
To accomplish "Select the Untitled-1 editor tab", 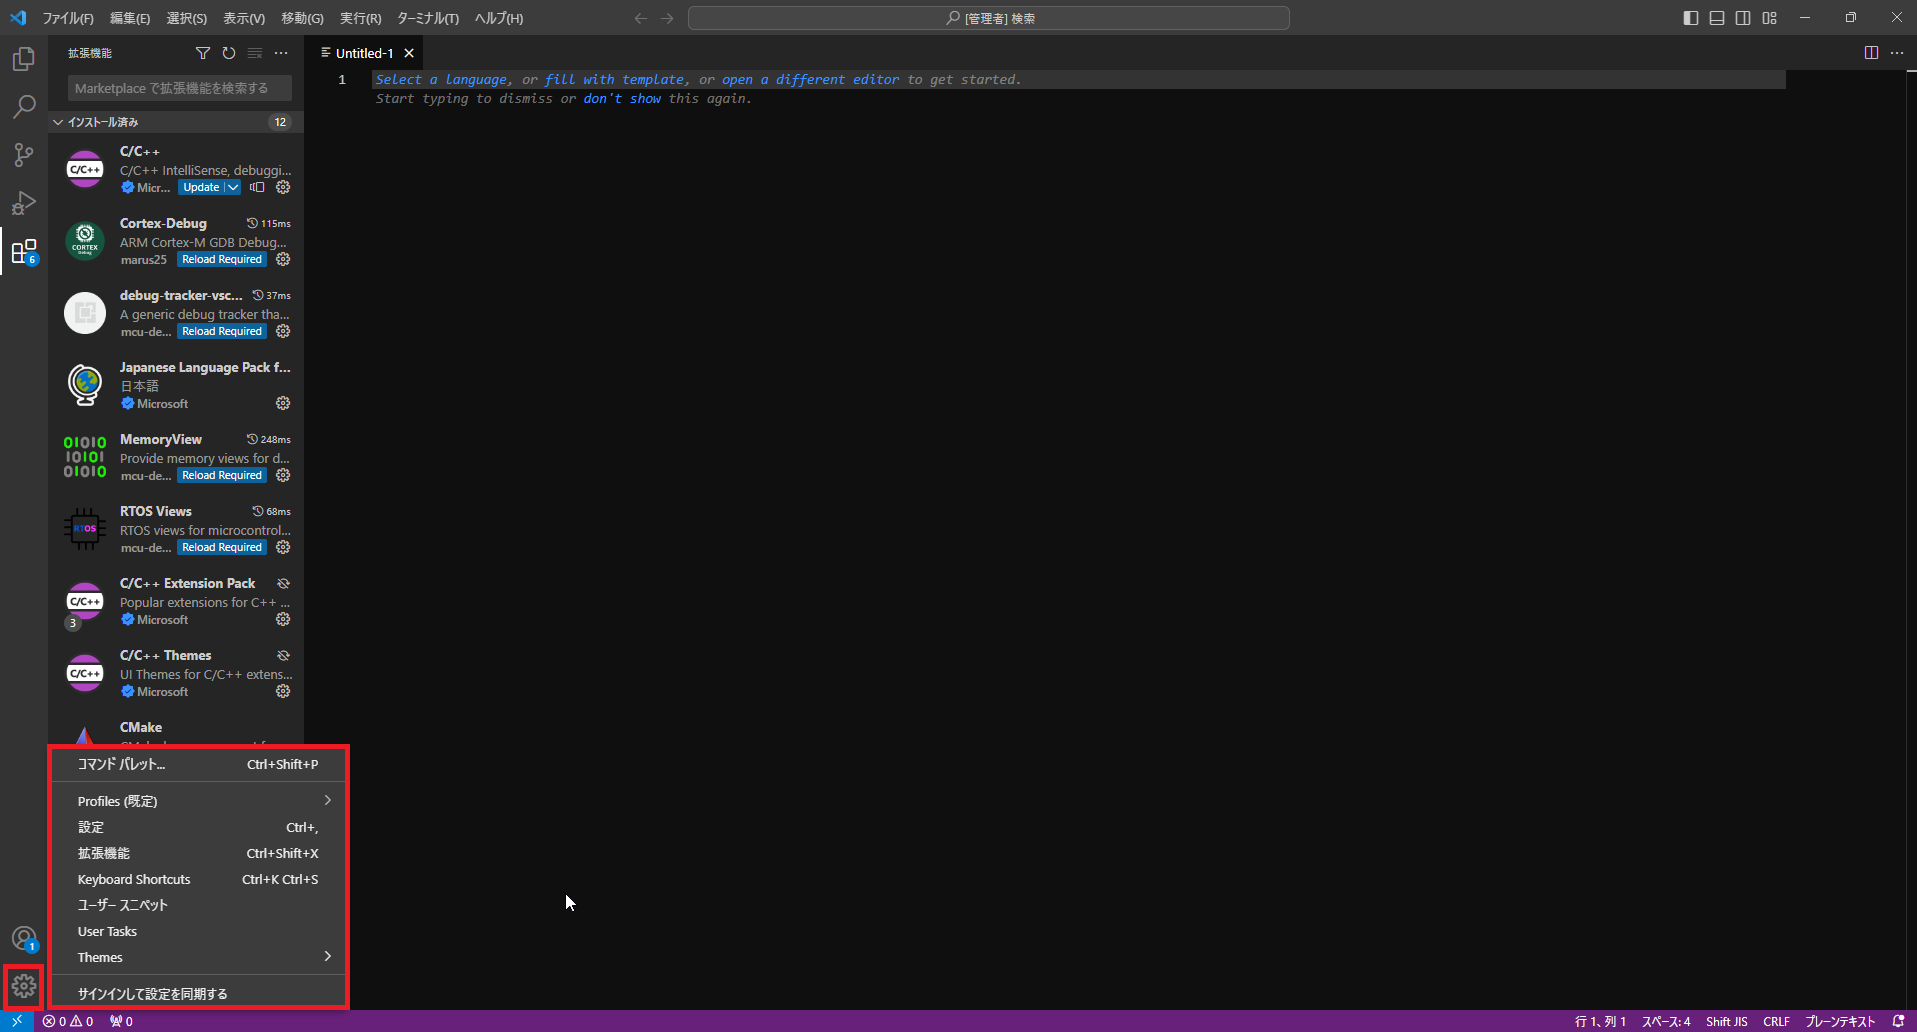I will (364, 53).
